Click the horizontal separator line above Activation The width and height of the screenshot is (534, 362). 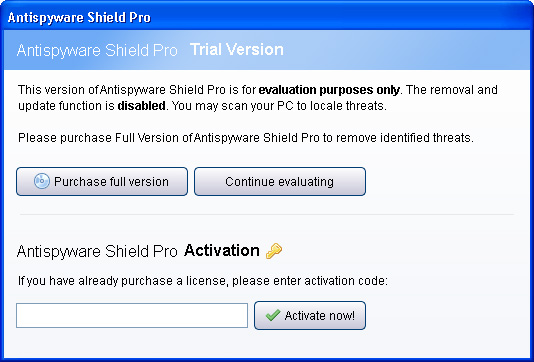(x=267, y=215)
